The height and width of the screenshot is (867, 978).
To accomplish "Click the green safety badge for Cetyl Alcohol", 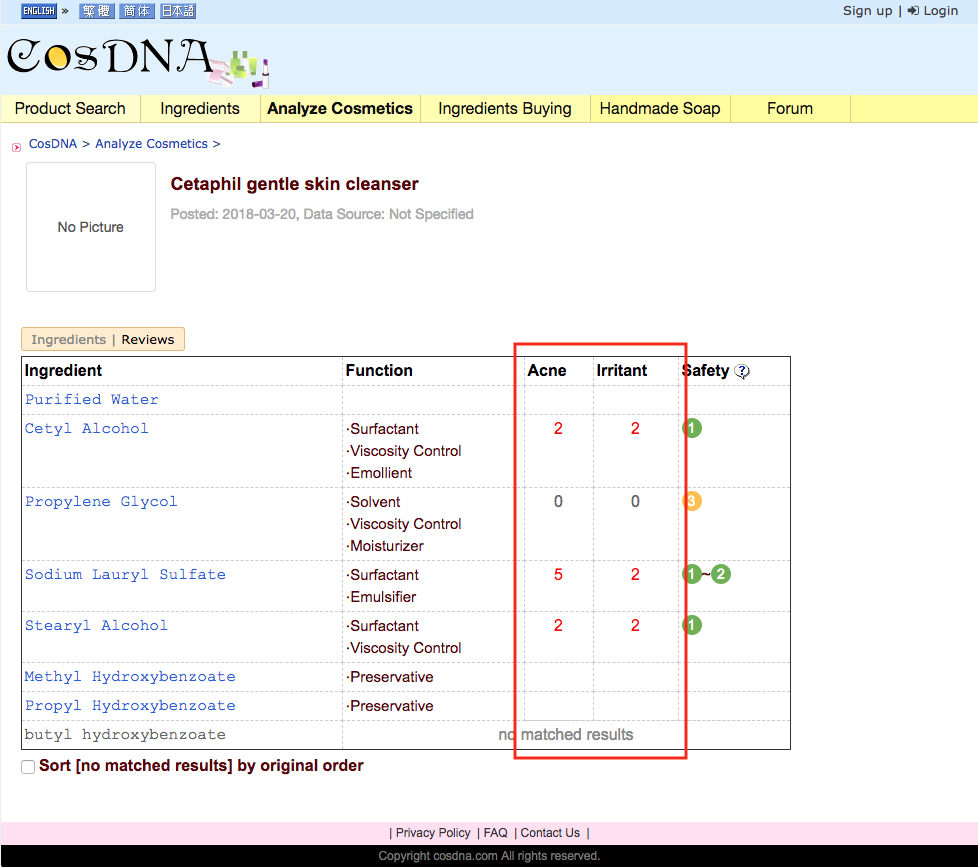I will pos(692,429).
